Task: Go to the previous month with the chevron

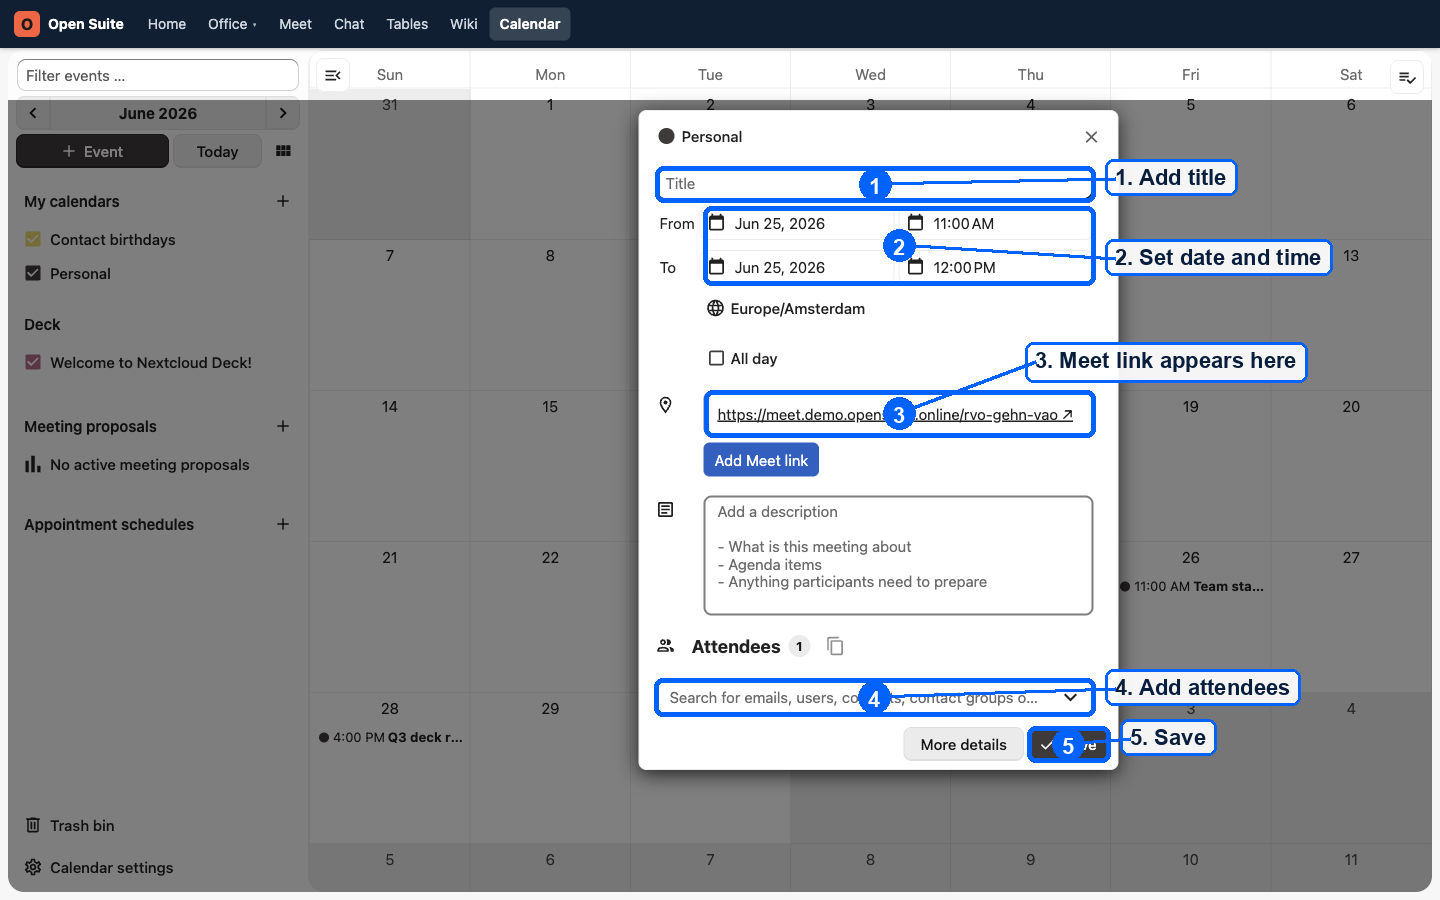Action: (x=33, y=113)
